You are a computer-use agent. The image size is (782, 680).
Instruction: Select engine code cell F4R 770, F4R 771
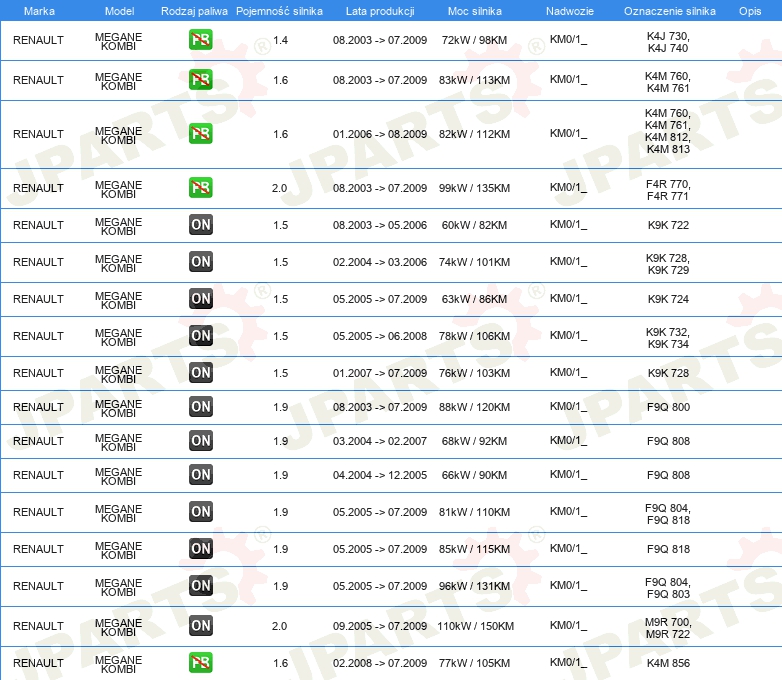668,190
